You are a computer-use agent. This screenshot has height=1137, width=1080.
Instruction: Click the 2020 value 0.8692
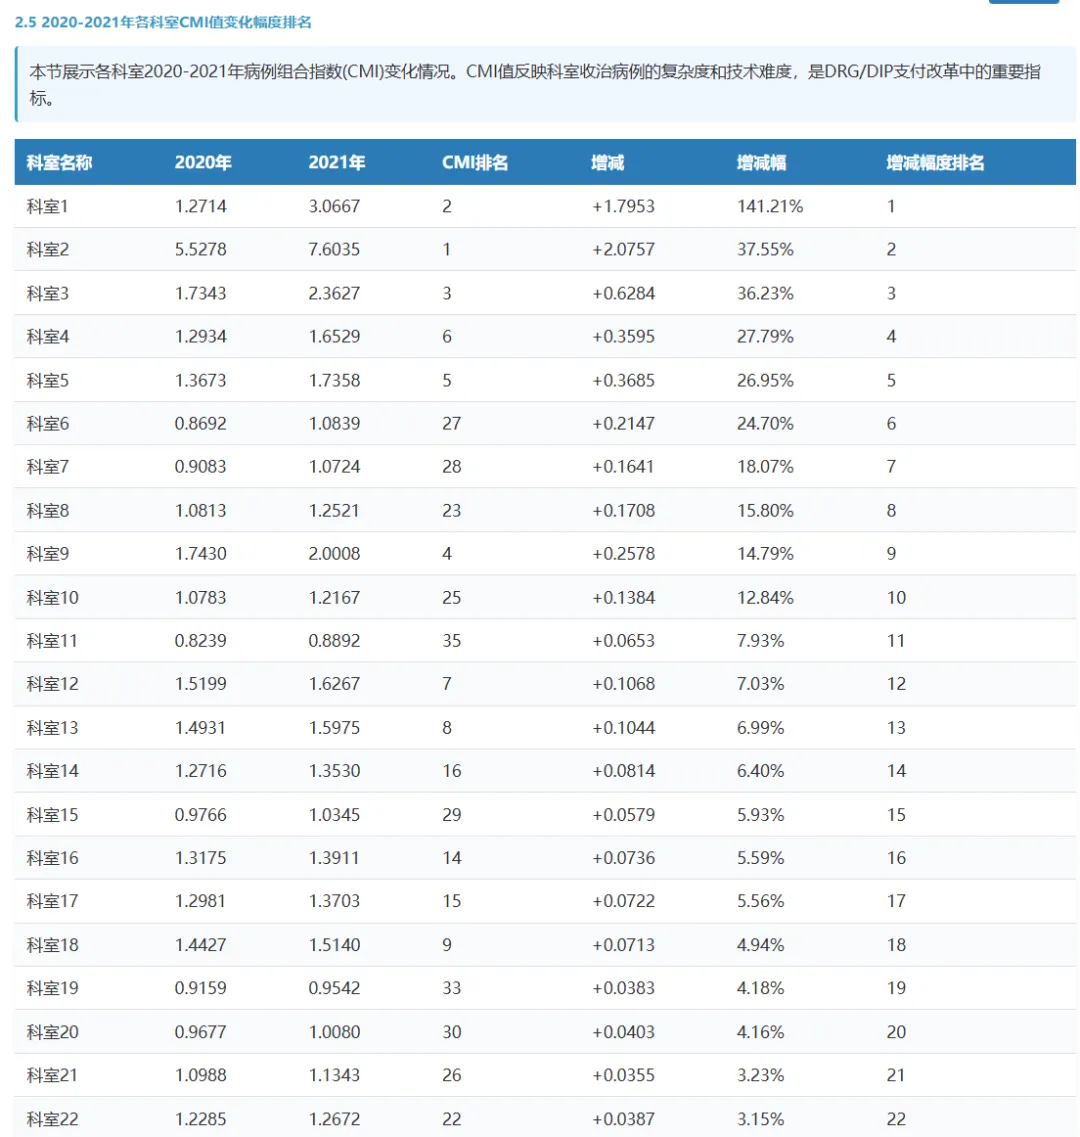(x=201, y=423)
